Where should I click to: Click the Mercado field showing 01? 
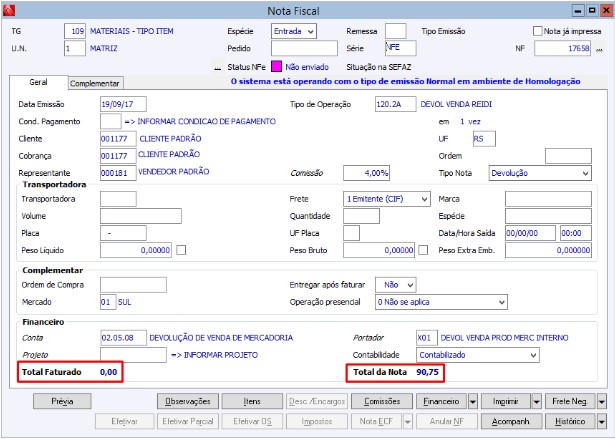pos(108,302)
